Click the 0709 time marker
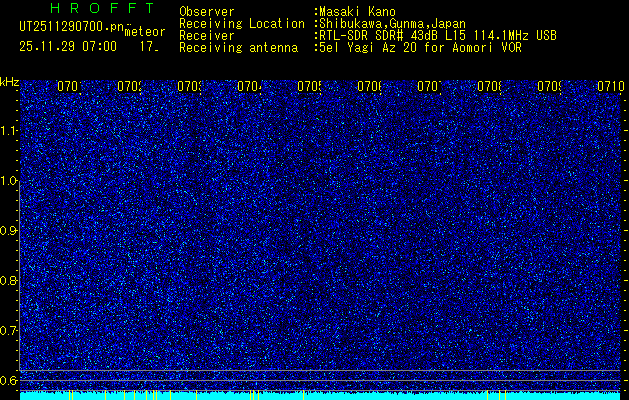Viewport: 629px width, 400px height. click(x=550, y=87)
